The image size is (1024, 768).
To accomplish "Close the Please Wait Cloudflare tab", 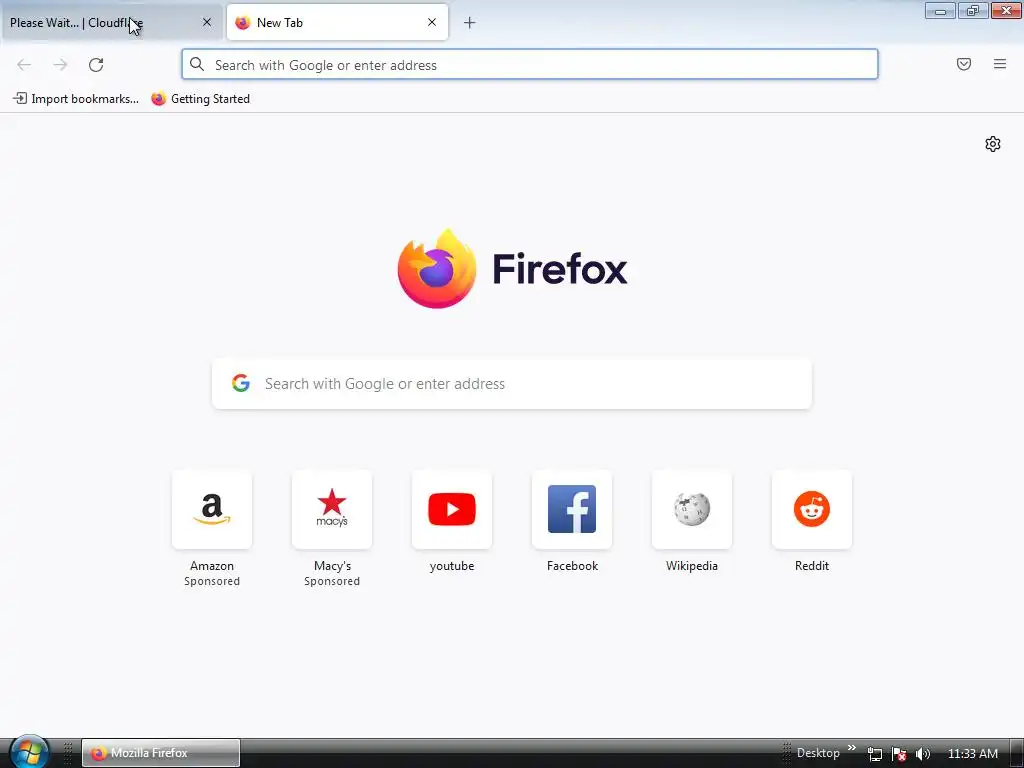I will [x=207, y=22].
